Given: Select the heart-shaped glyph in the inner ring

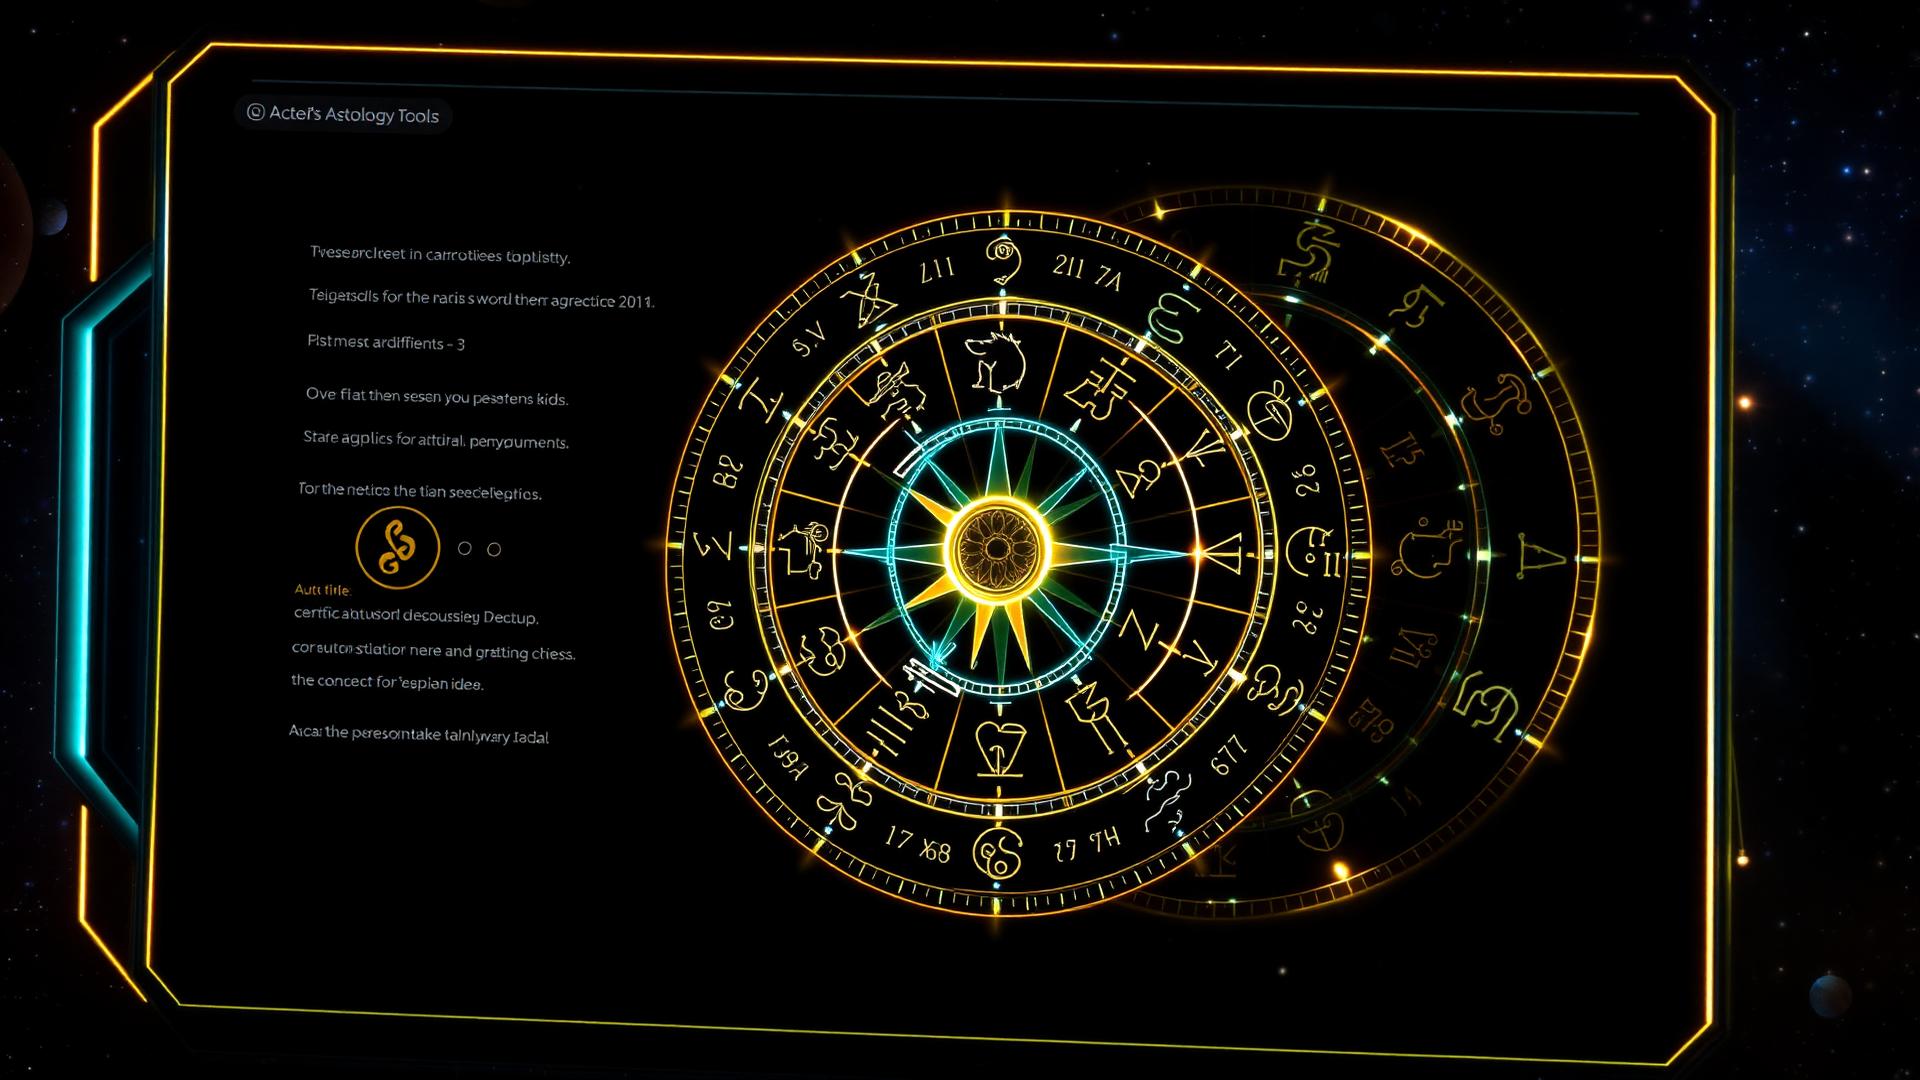Looking at the screenshot, I should (x=1000, y=747).
